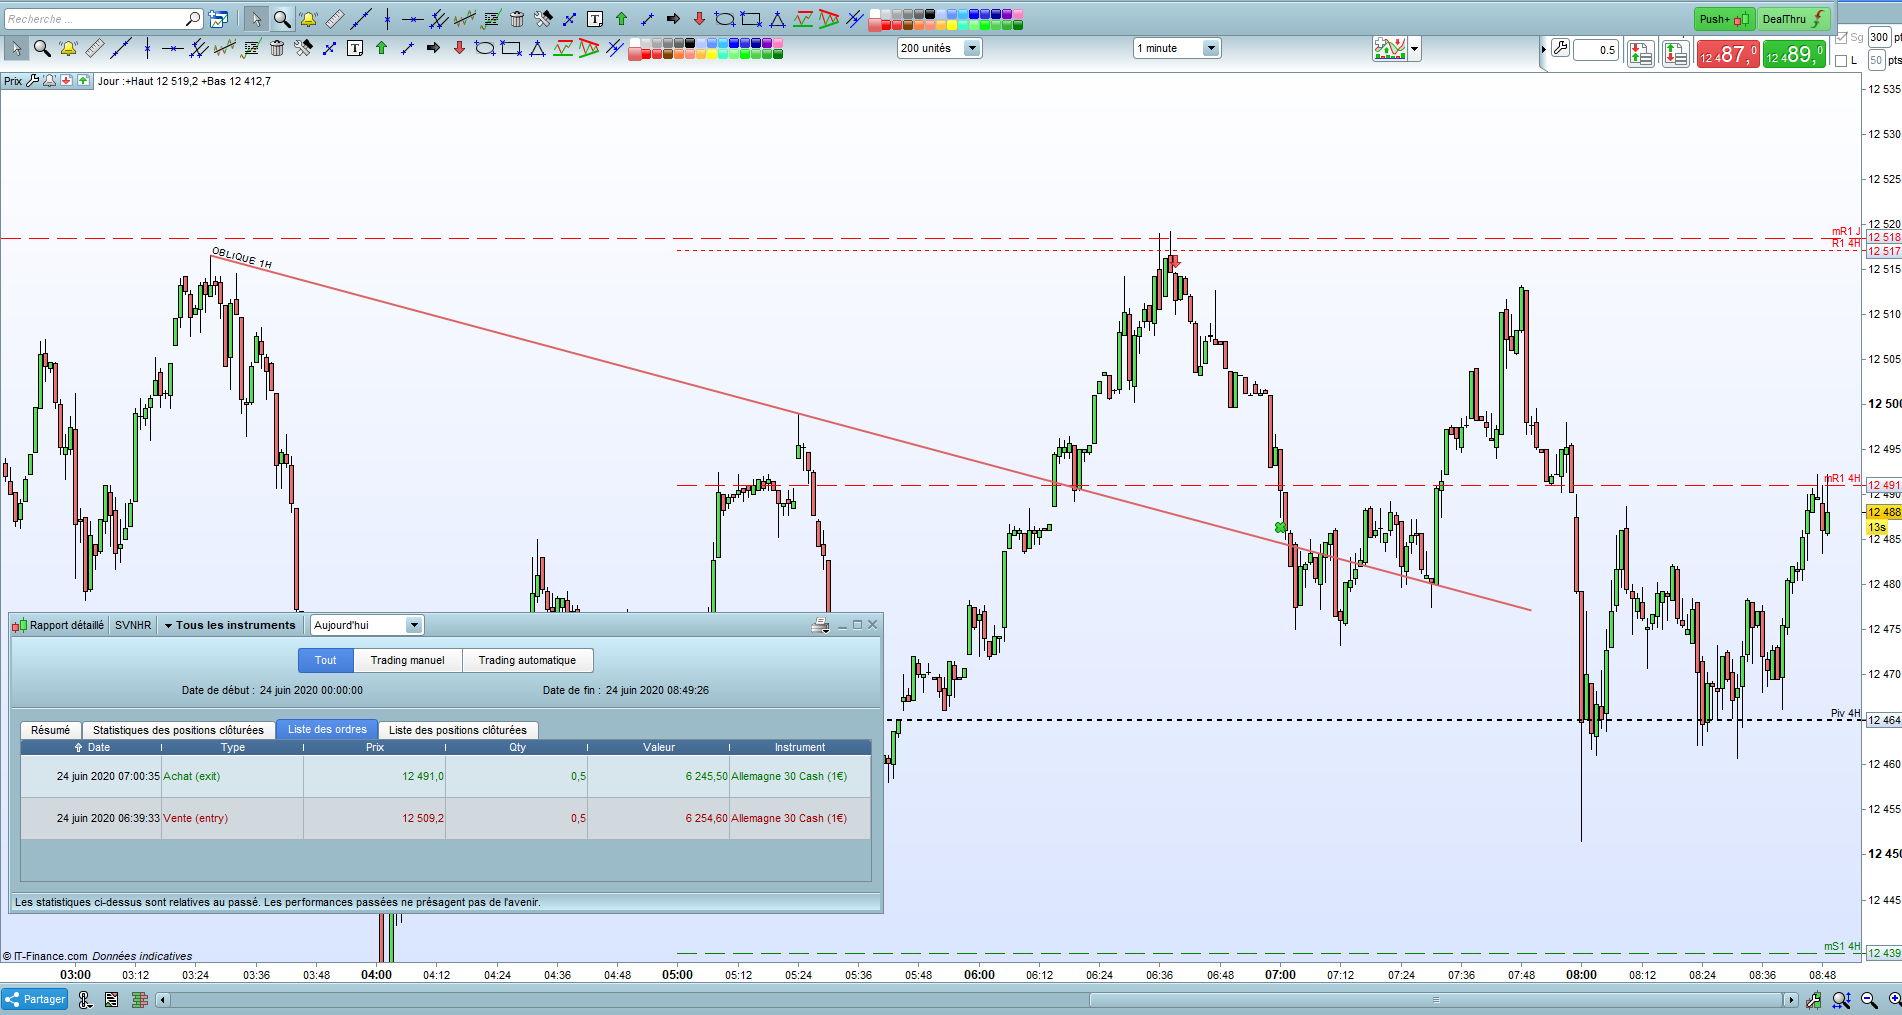Choose the green up-arrow drawing tool
Image resolution: width=1902 pixels, height=1015 pixels.
click(x=381, y=48)
